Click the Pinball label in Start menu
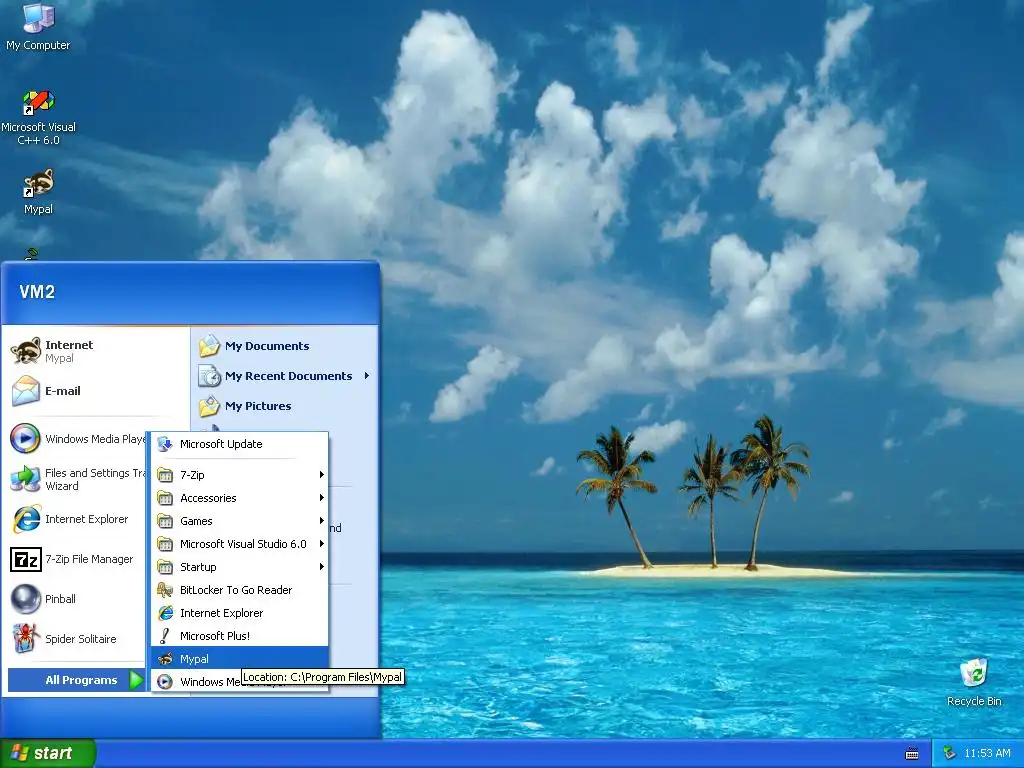The width and height of the screenshot is (1024, 768). (60, 599)
